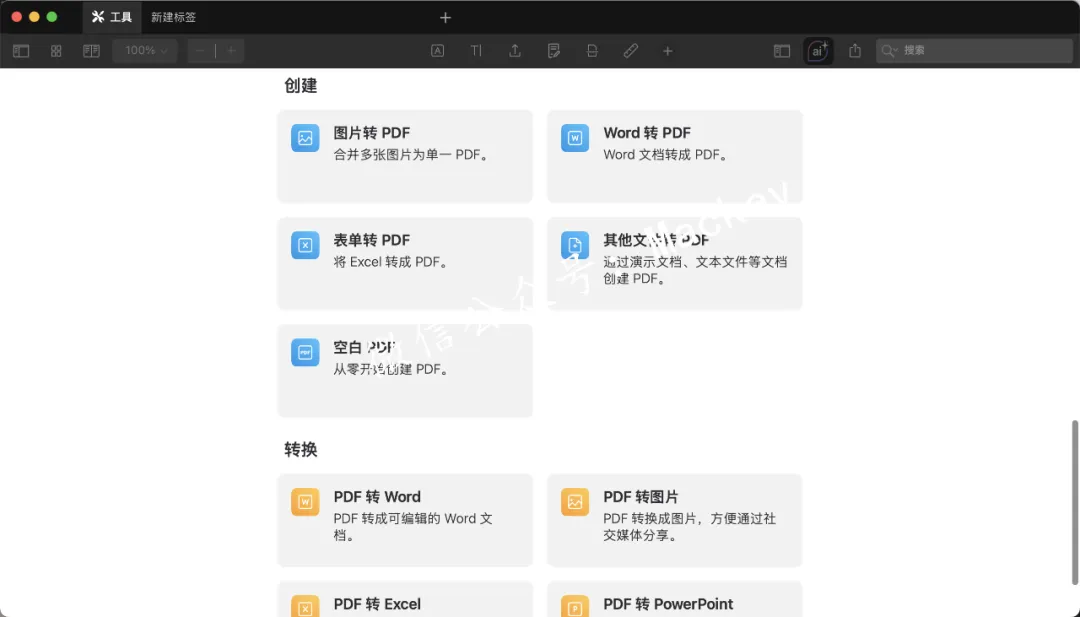This screenshot has height=617, width=1080.
Task: Focus the 搜索 search field
Action: pos(974,51)
